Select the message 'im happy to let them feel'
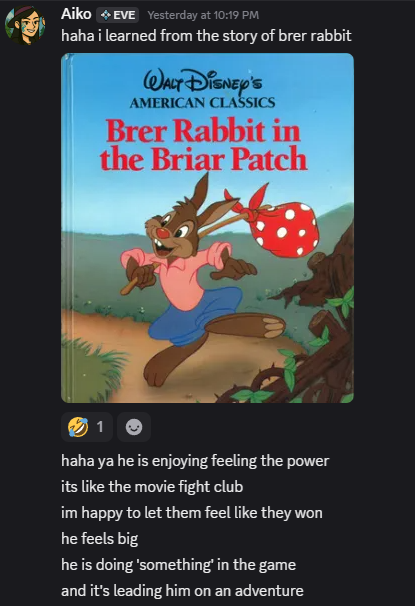This screenshot has width=415, height=606. [x=192, y=513]
